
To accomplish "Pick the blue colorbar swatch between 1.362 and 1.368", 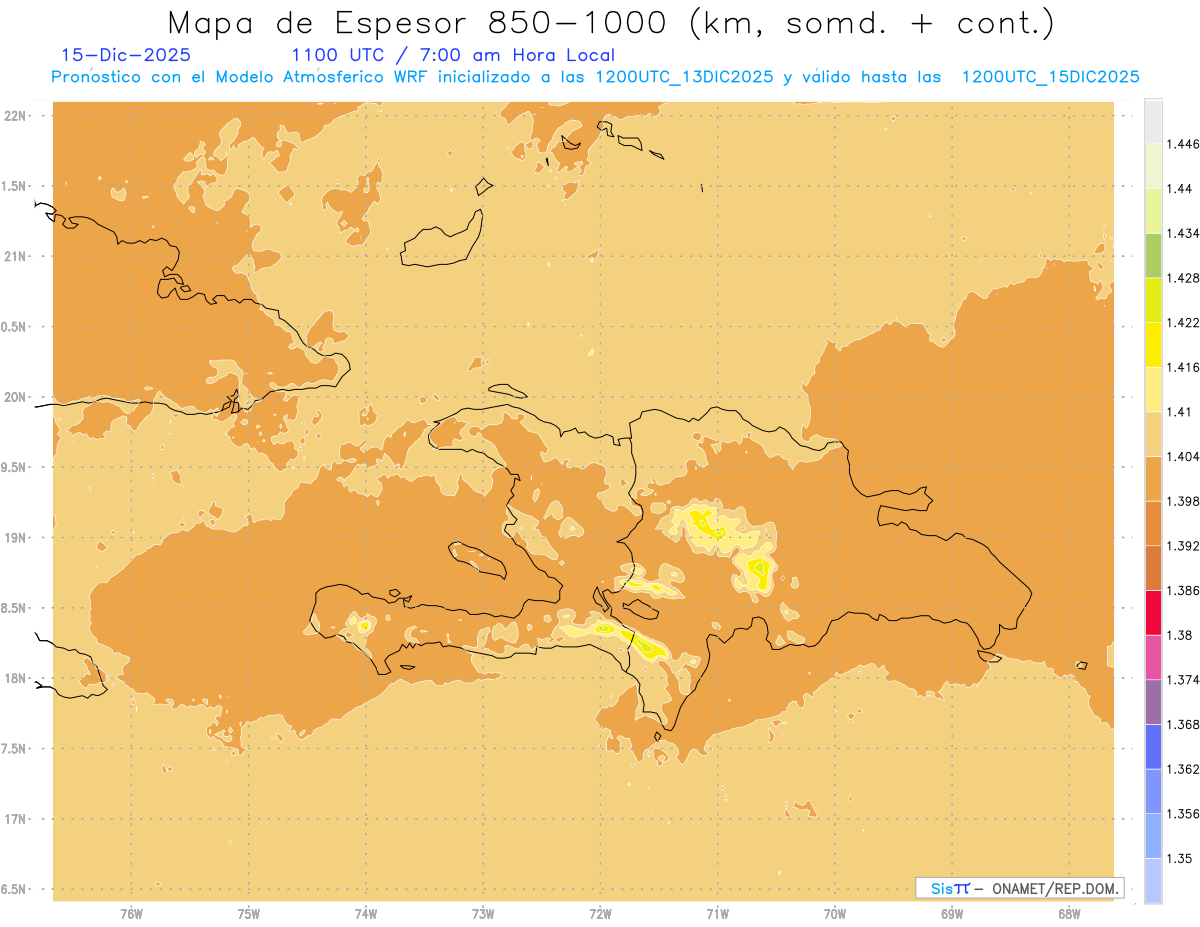I will (1153, 746).
